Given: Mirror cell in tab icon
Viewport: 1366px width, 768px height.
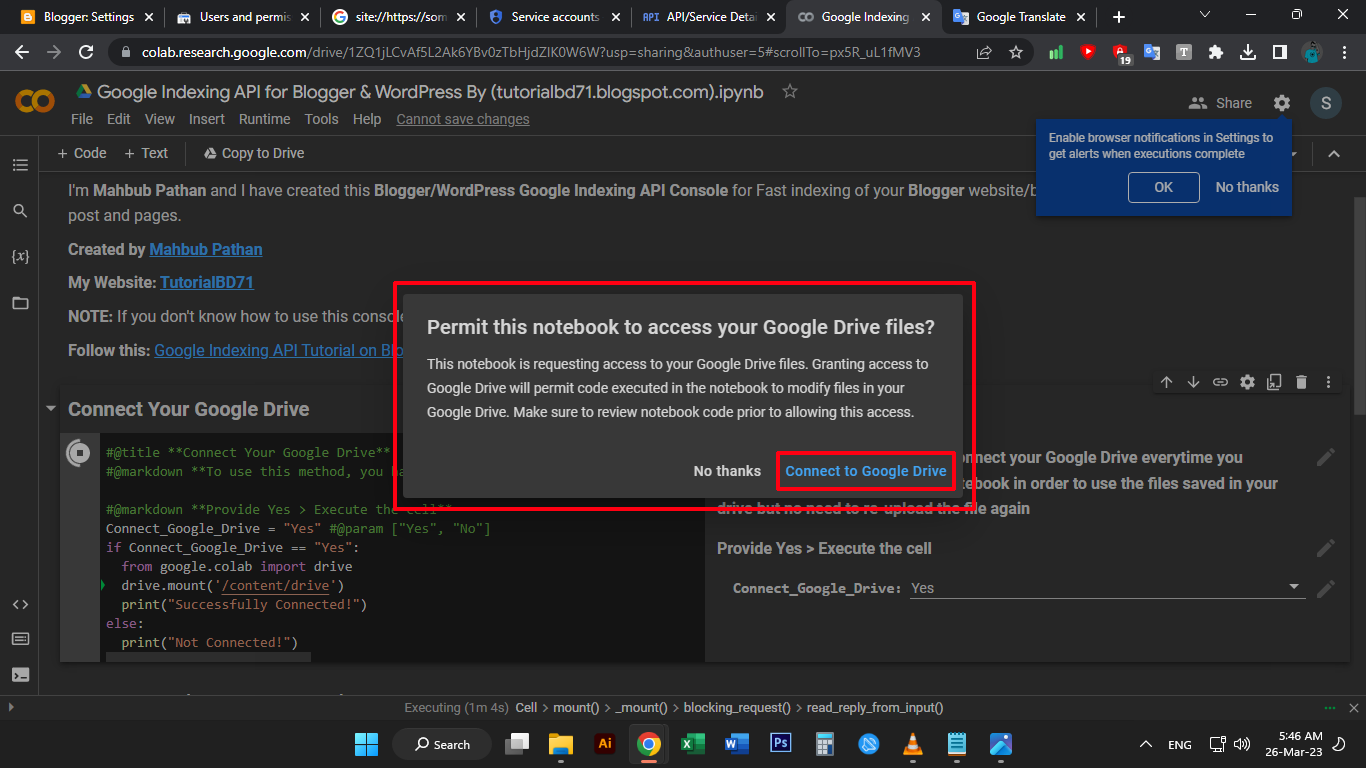Looking at the screenshot, I should pos(1274,382).
